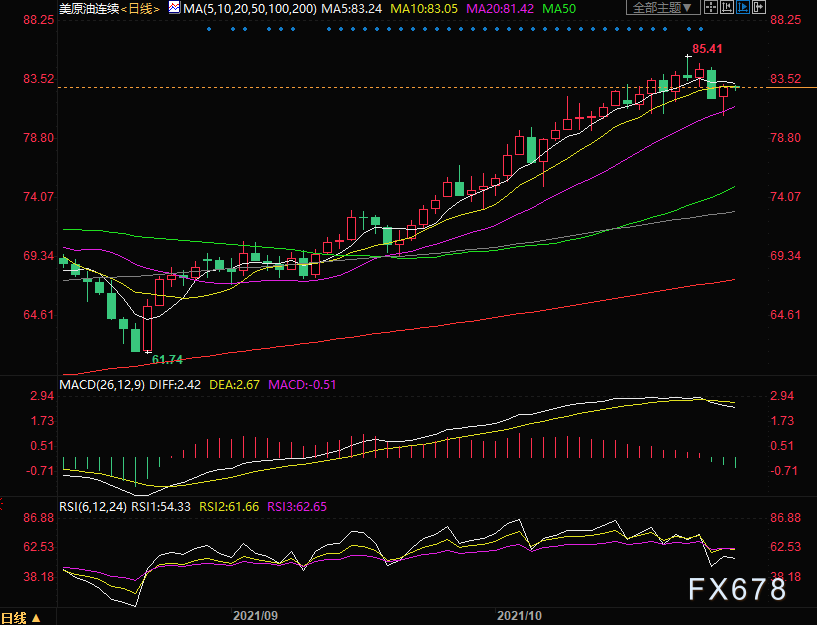Screen dimensions: 817x625
Task: Toggle the blue highlighted axis play icon
Action: (742, 7)
